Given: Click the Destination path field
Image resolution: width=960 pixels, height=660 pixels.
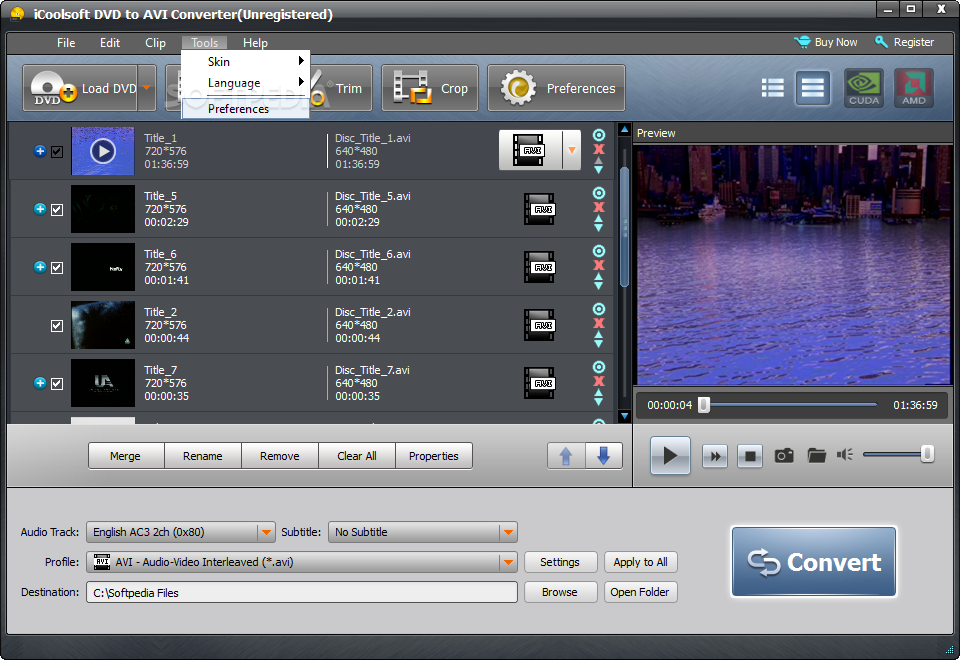Looking at the screenshot, I should 302,592.
